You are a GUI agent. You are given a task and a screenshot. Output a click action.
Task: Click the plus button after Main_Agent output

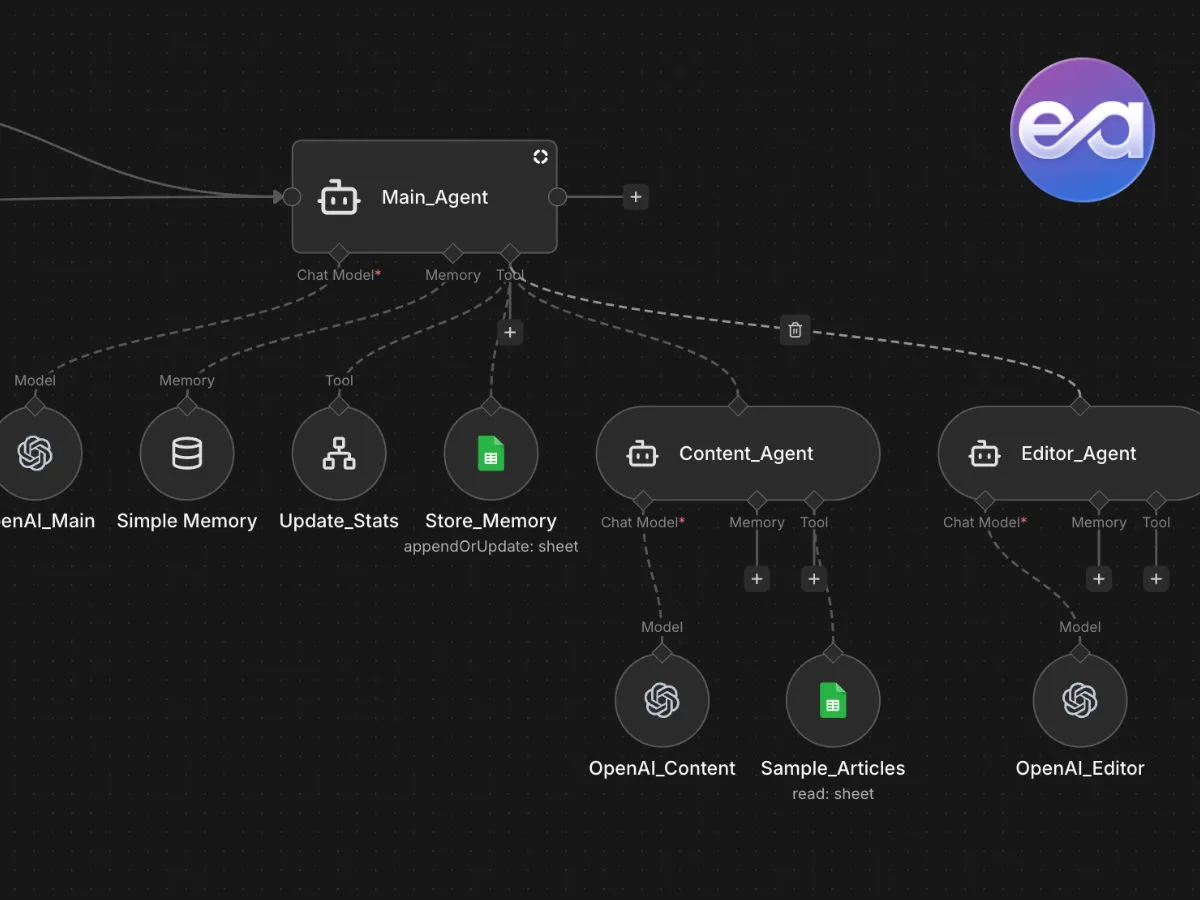point(636,197)
